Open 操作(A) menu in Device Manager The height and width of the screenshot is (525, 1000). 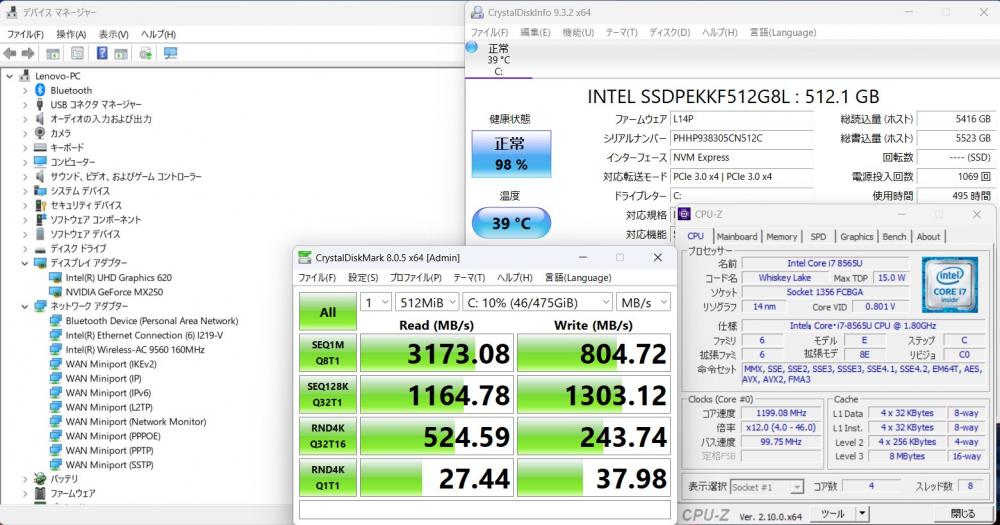71,34
